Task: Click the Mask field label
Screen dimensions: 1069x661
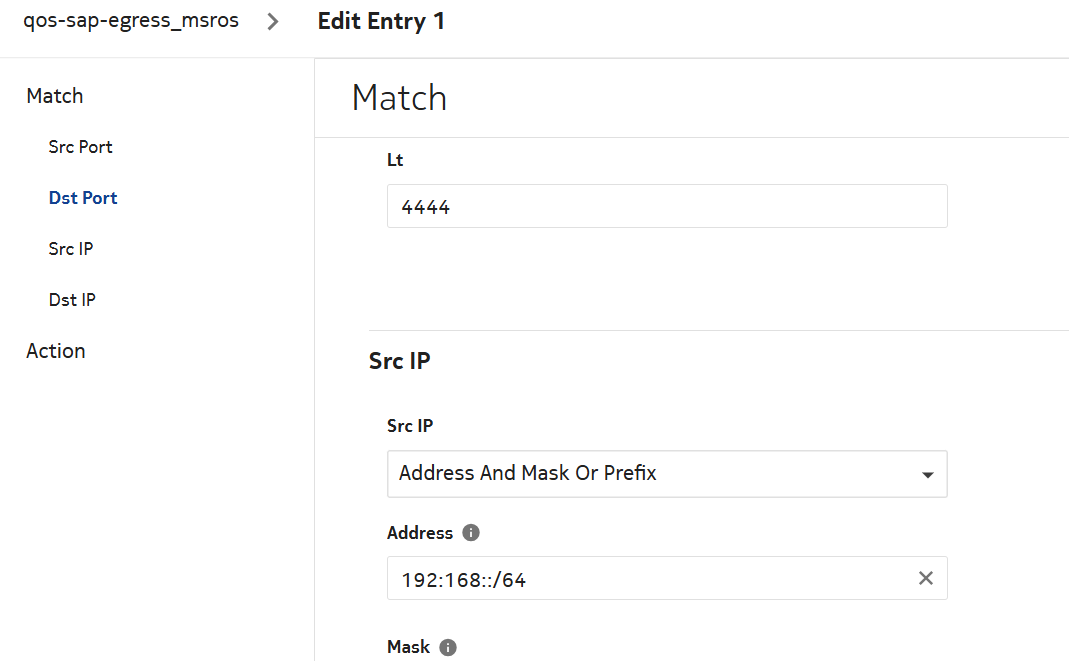Action: (x=408, y=647)
